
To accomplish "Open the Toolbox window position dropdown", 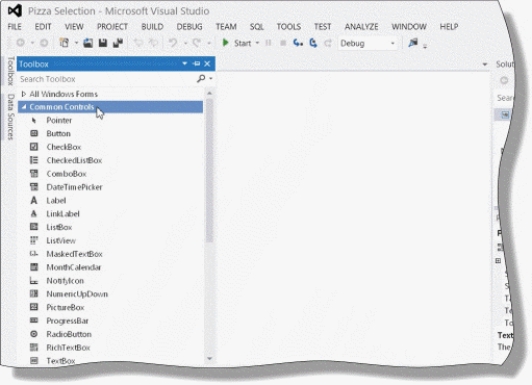I will [185, 64].
